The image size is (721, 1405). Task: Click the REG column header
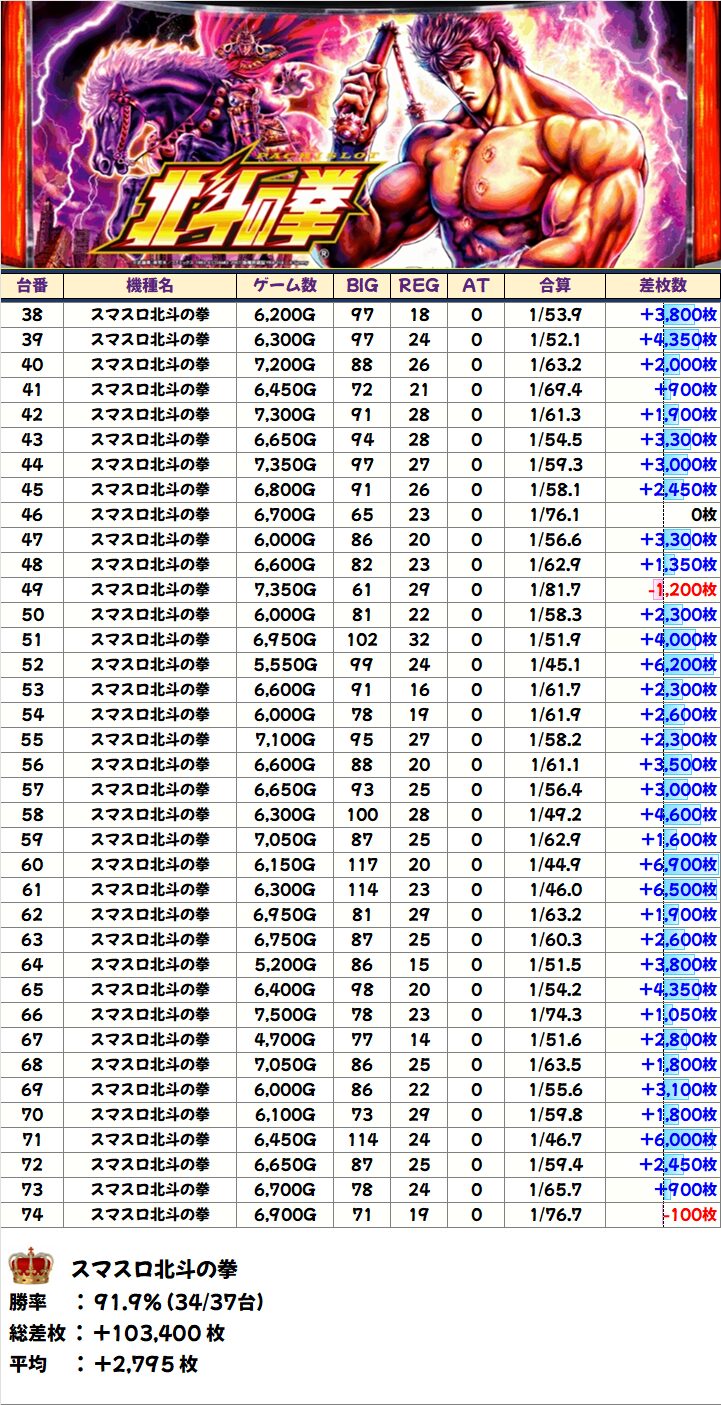(419, 285)
